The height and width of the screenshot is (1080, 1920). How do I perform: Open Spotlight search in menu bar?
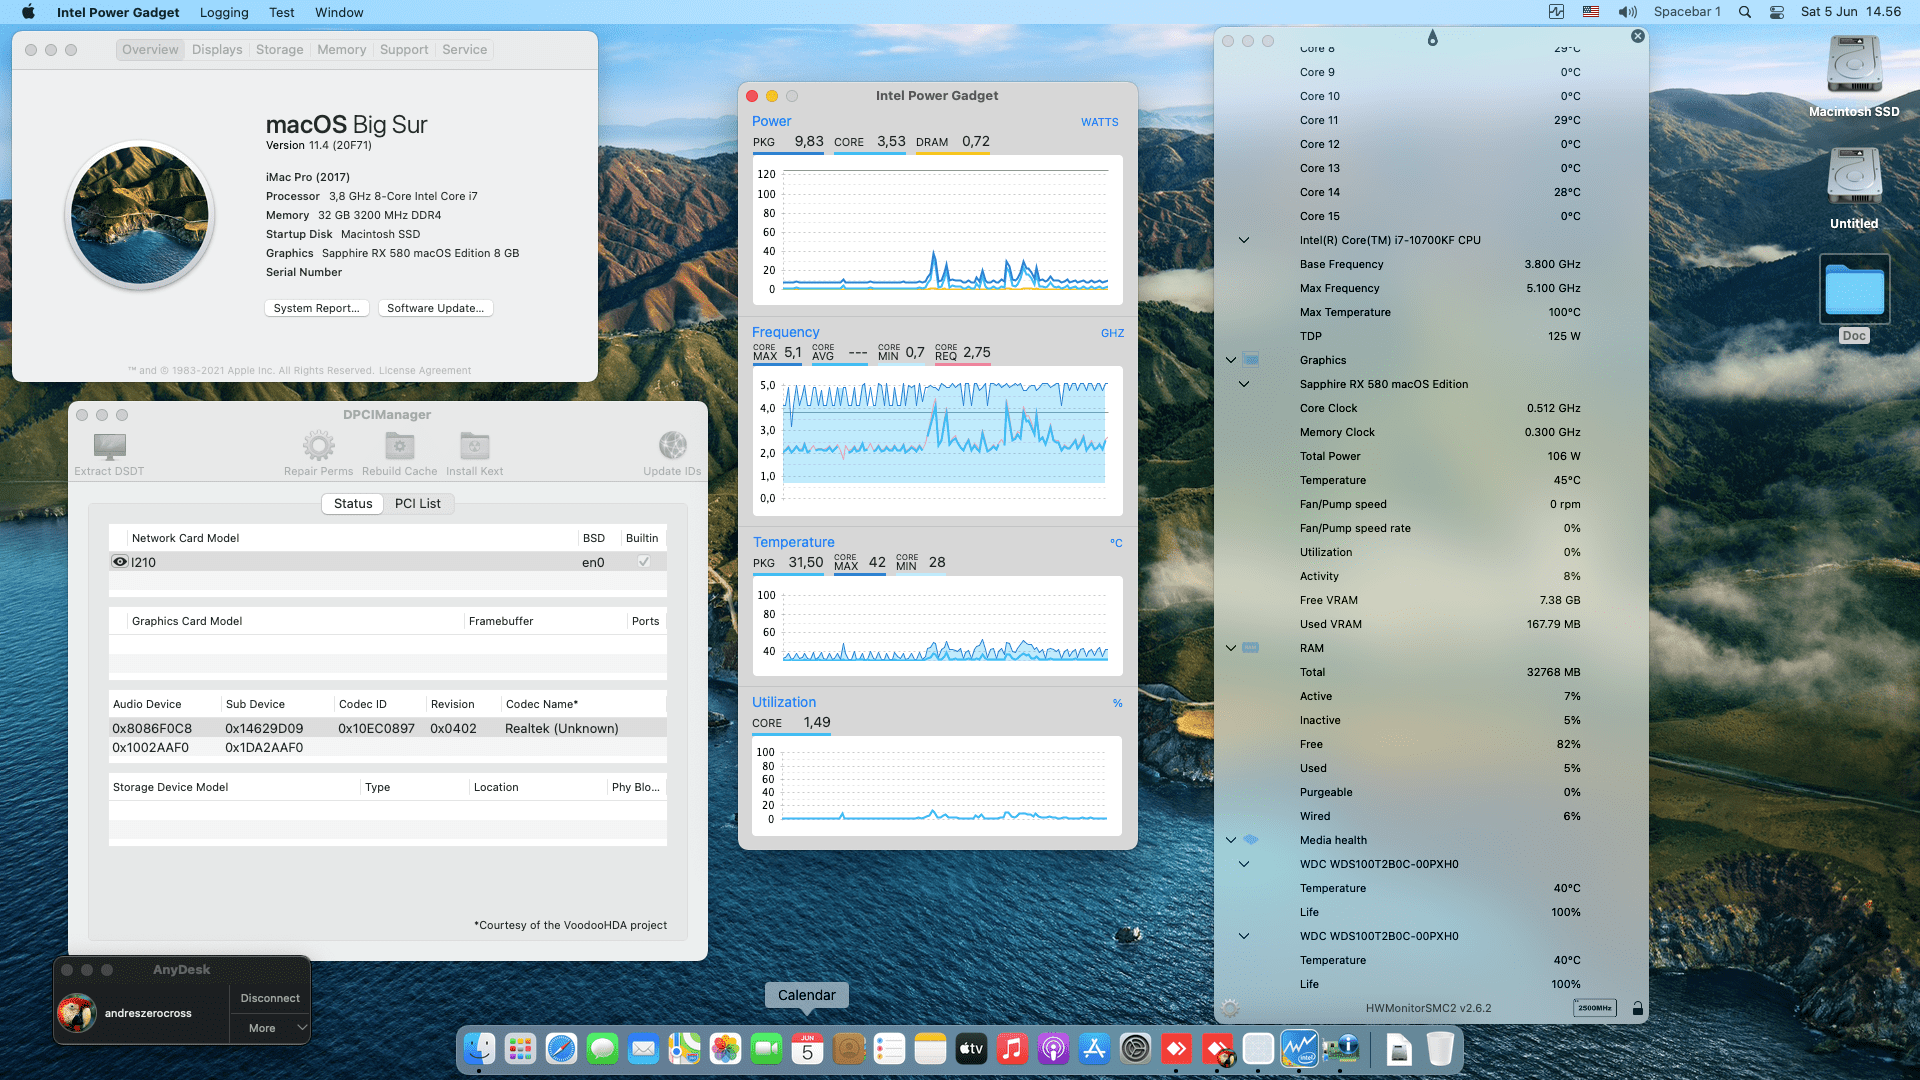click(1744, 12)
